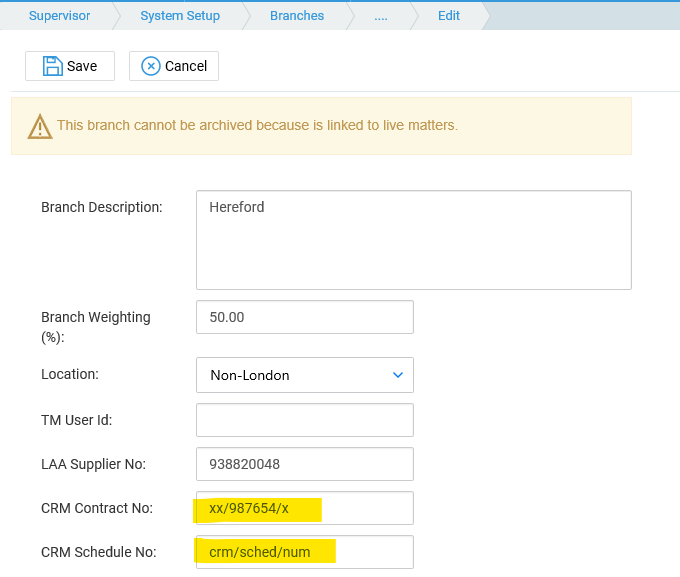Click the circled X Cancel icon

pyautogui.click(x=150, y=66)
